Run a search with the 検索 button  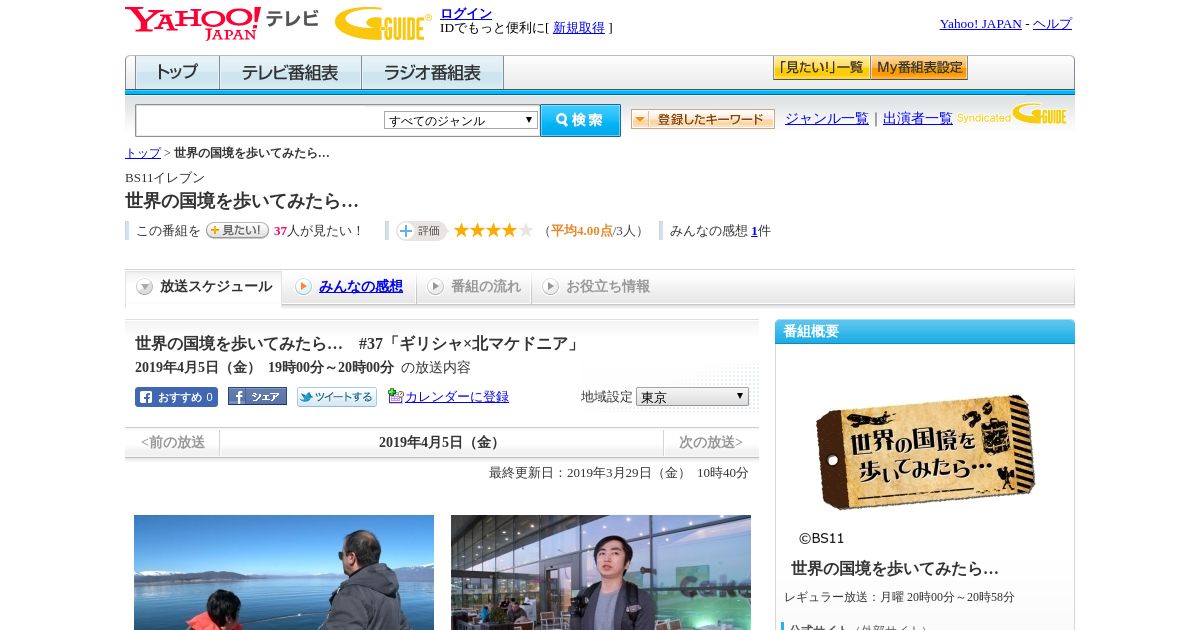580,120
